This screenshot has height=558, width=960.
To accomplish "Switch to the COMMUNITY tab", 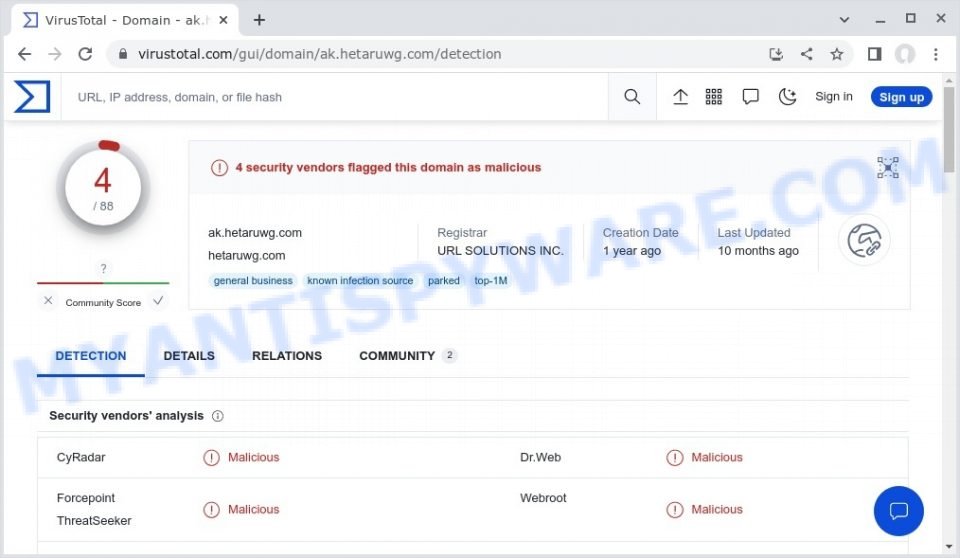I will 407,356.
